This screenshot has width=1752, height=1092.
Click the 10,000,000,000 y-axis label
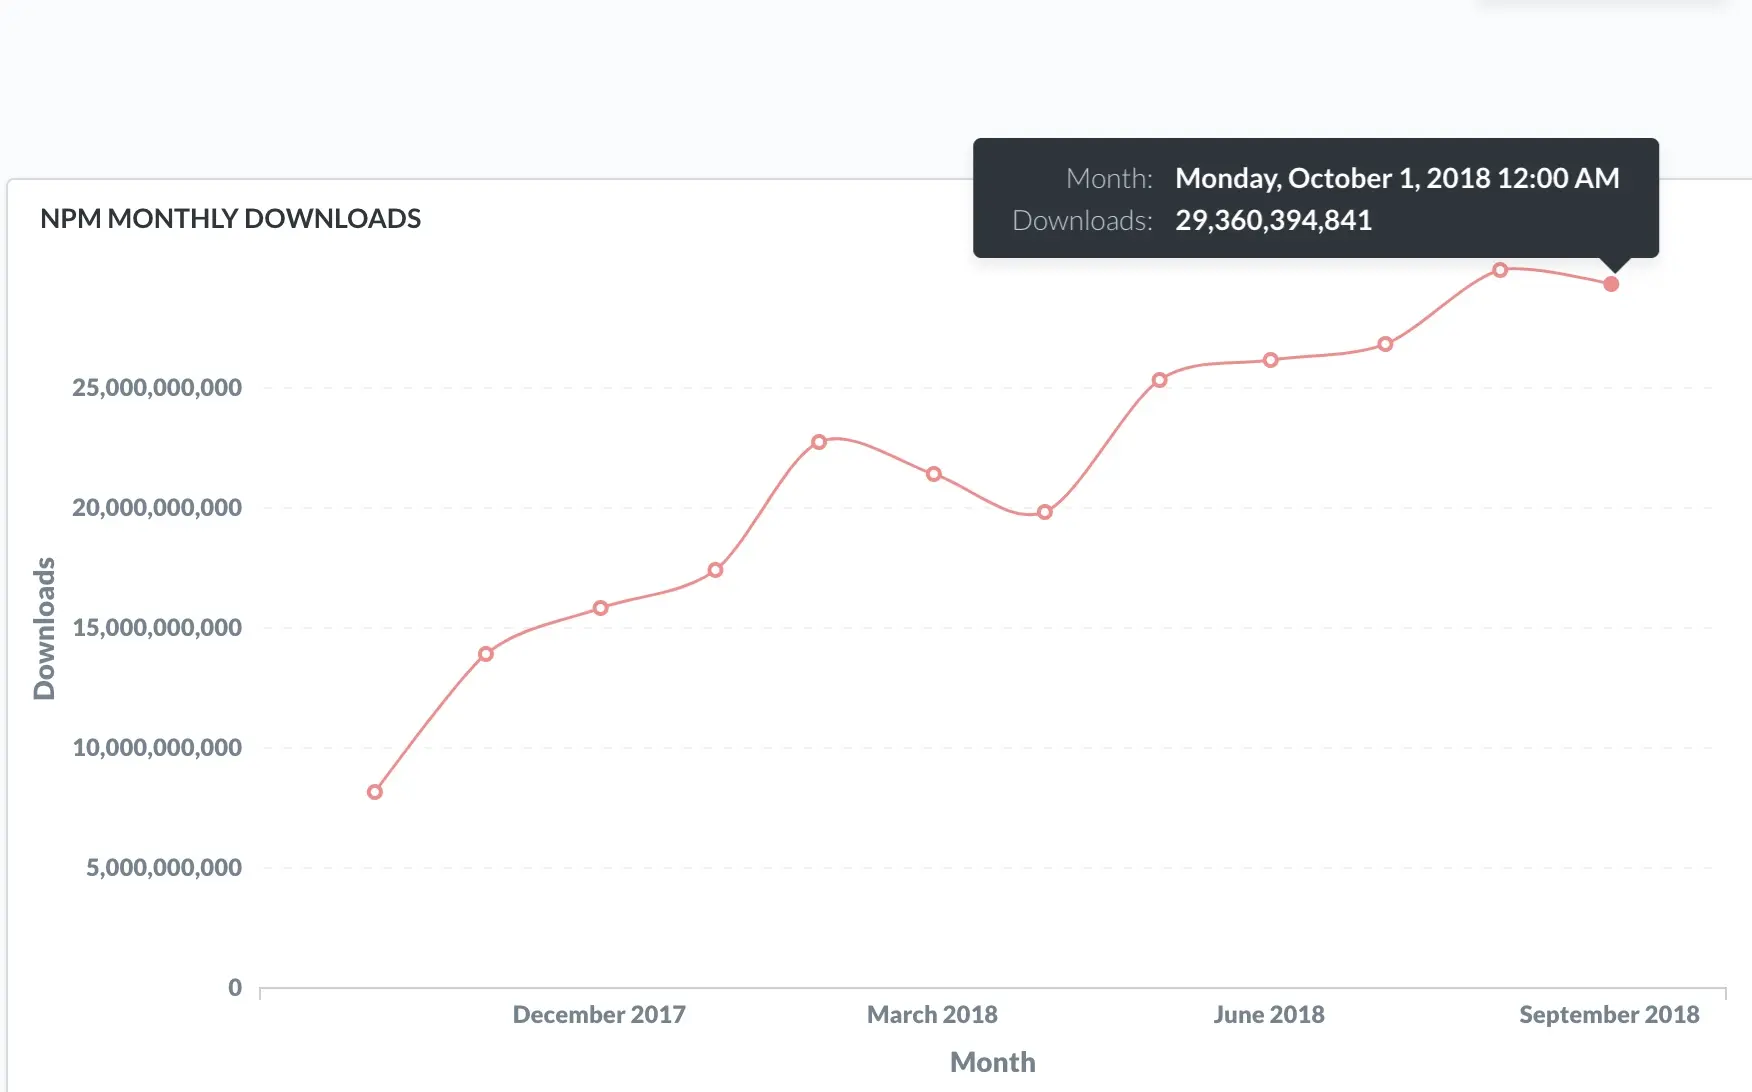157,747
